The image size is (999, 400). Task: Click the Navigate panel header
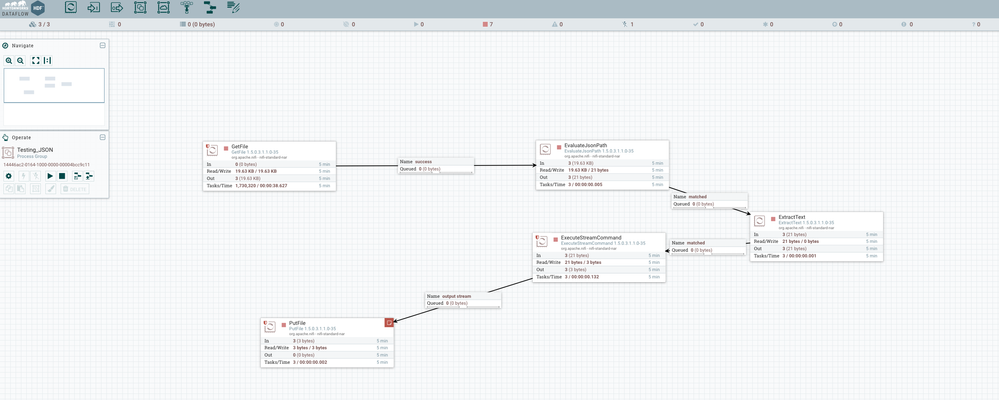[55, 45]
